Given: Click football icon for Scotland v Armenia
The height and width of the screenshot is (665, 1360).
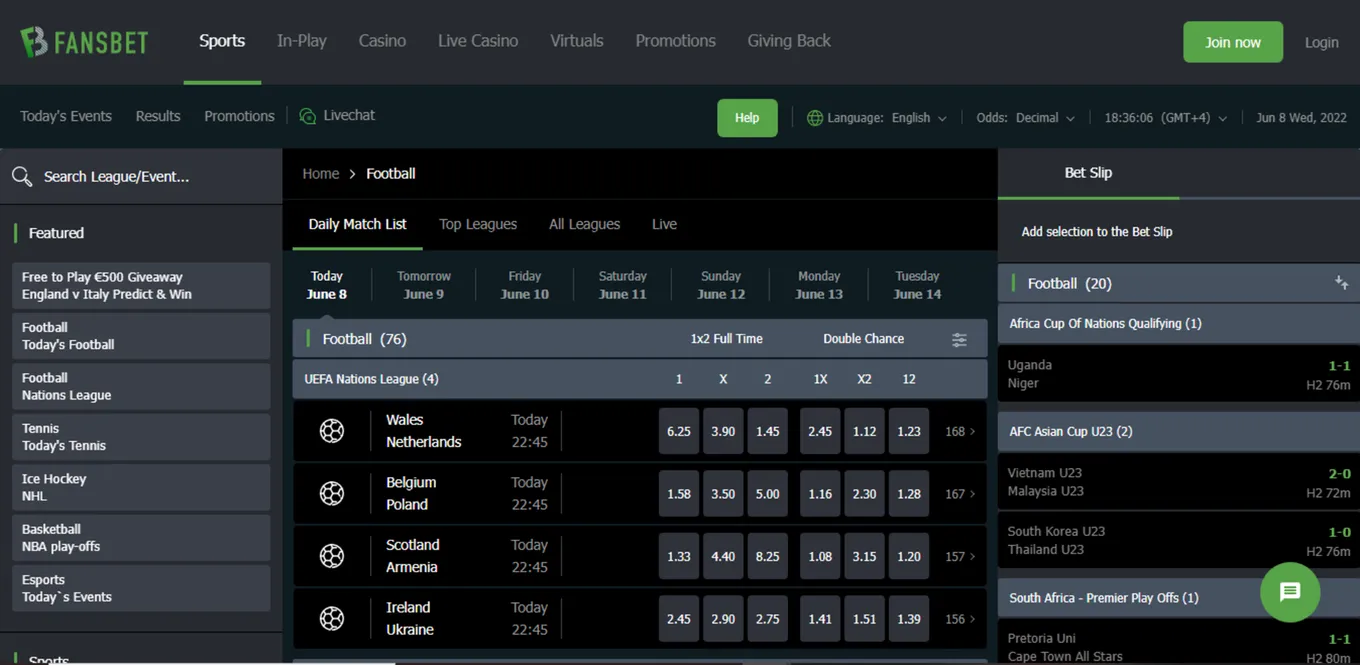Looking at the screenshot, I should pos(332,556).
